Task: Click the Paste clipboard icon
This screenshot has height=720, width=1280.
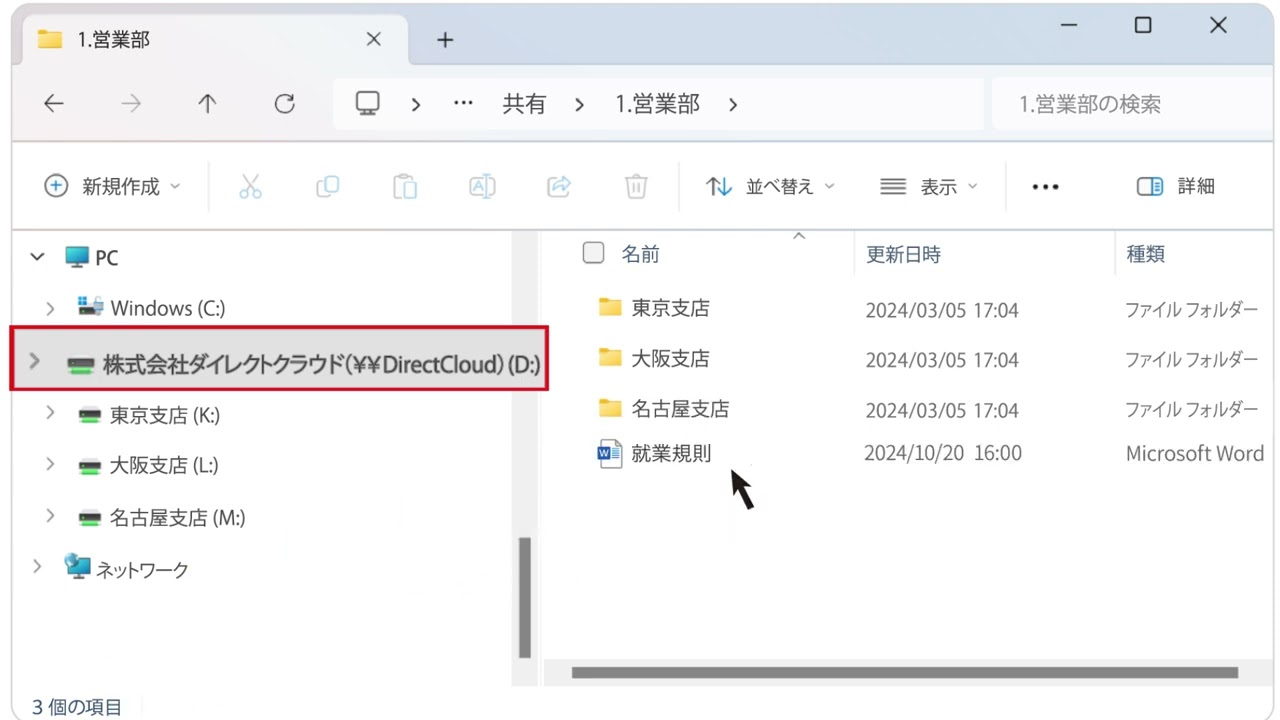Action: [x=404, y=186]
